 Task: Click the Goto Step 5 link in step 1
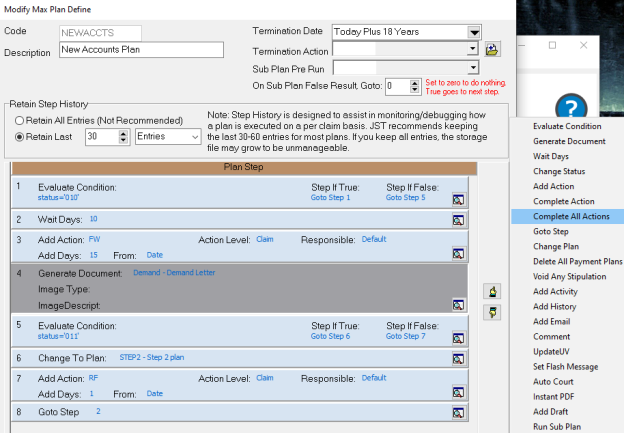click(x=407, y=197)
